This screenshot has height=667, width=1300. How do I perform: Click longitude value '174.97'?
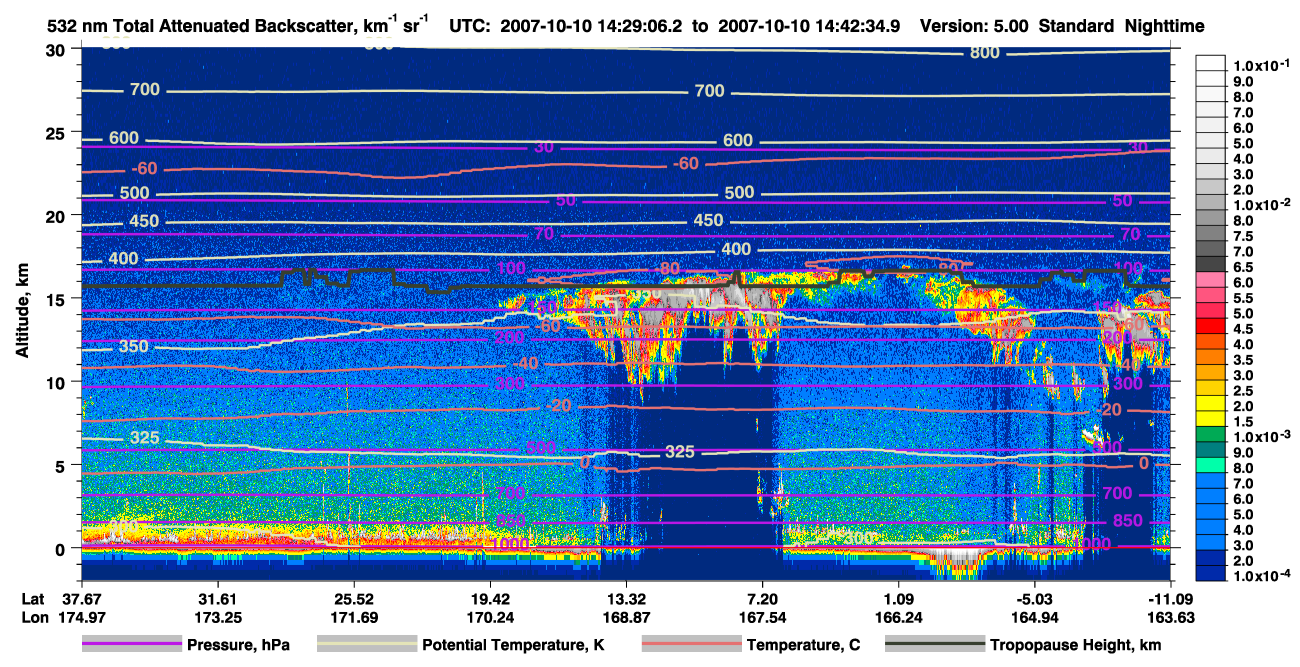(x=82, y=618)
